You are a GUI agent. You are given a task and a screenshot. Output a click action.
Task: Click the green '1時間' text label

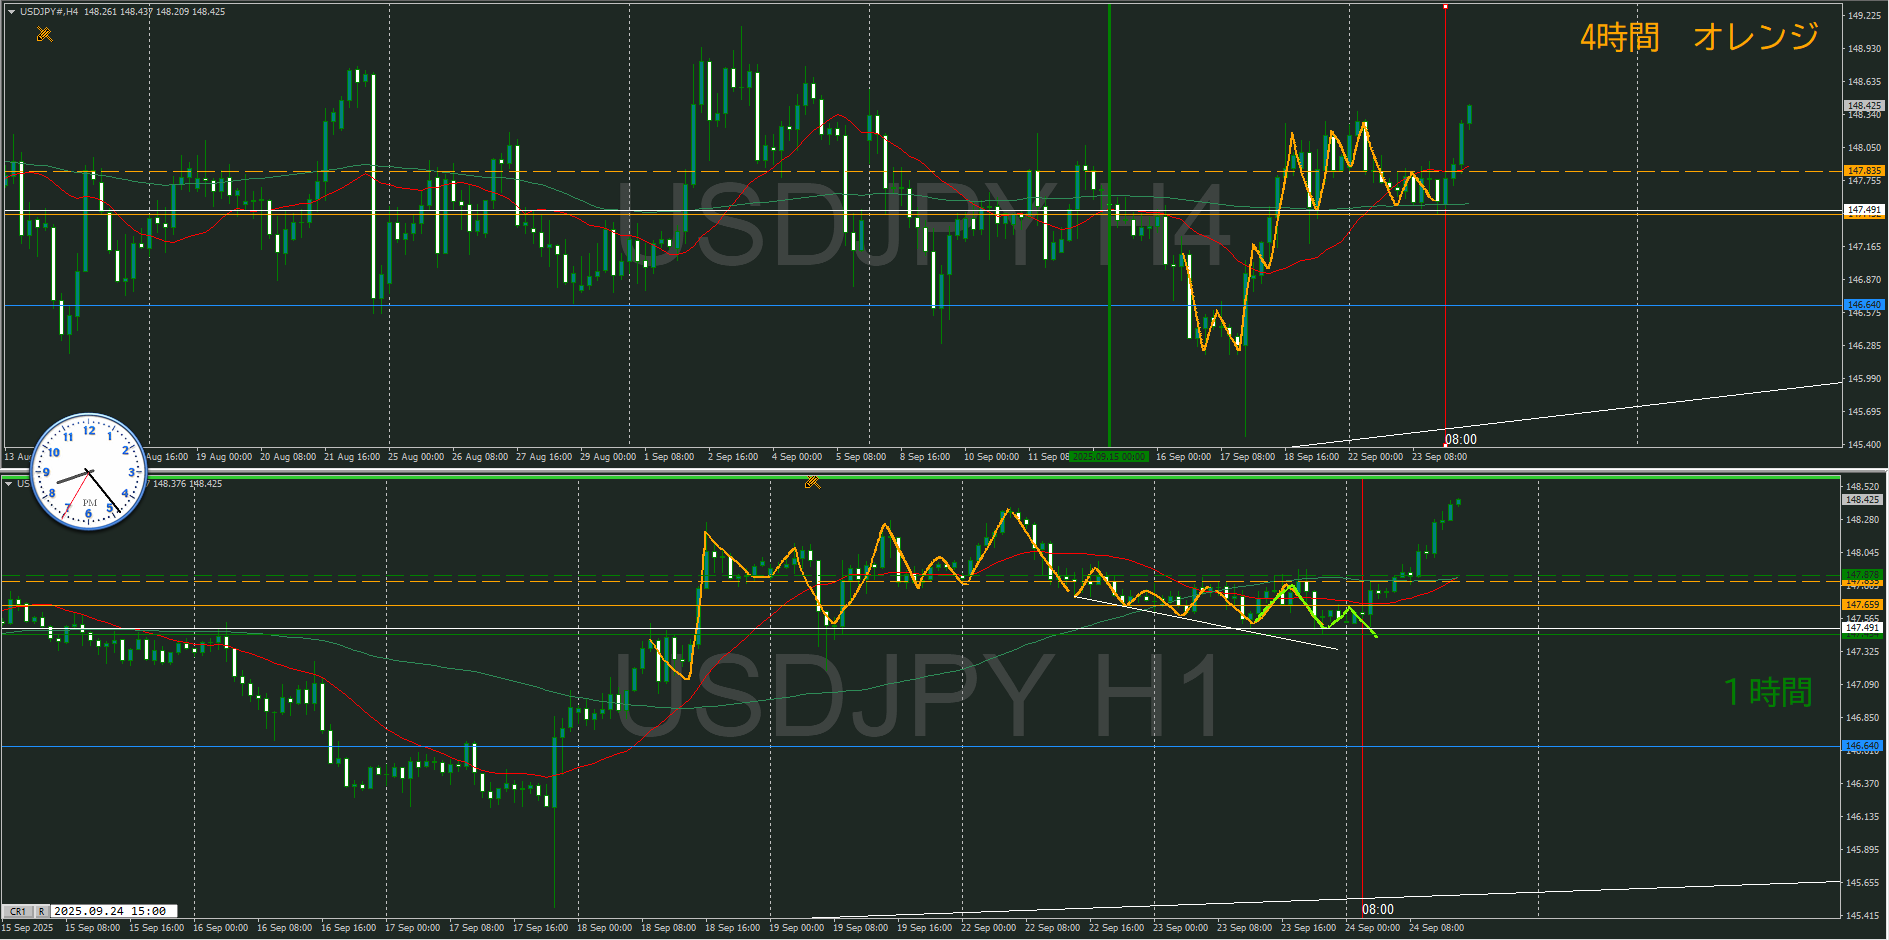(1768, 692)
